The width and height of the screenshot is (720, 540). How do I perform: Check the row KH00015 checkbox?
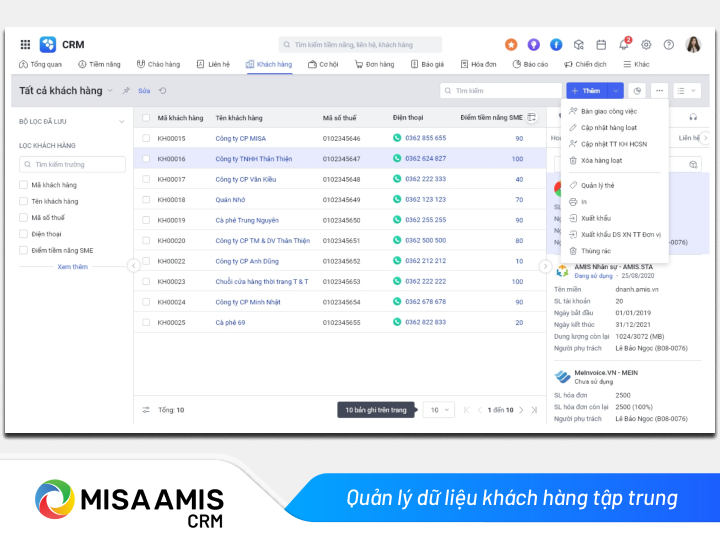pos(146,138)
